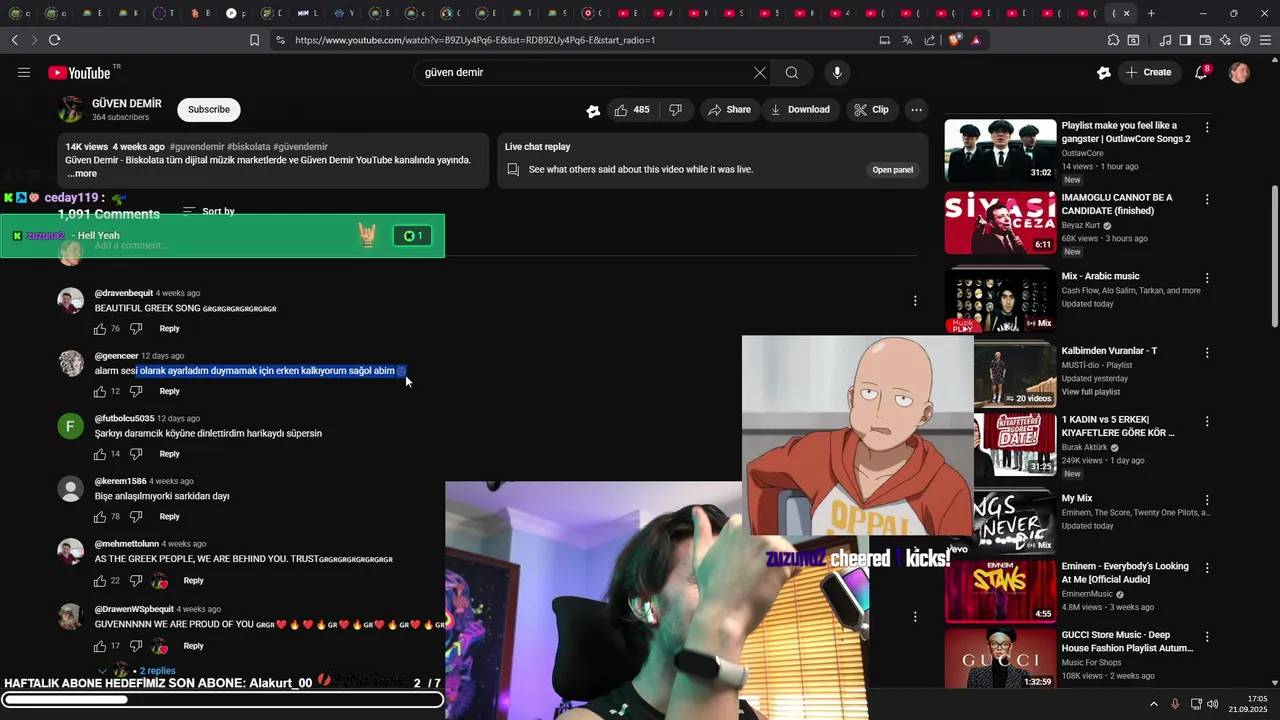1280x720 pixels.
Task: Share this page from address bar
Action: [x=930, y=40]
